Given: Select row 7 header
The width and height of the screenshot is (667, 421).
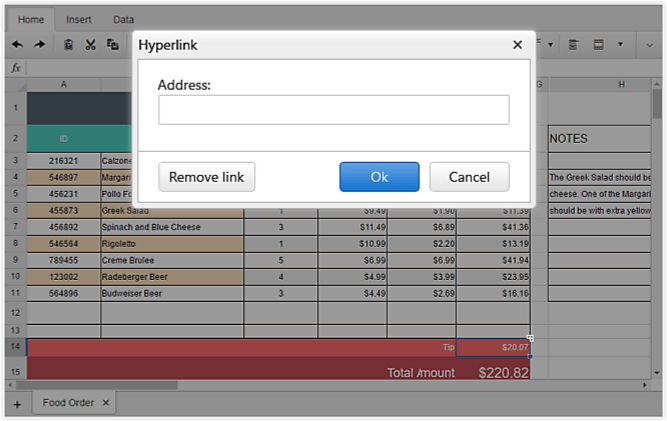Looking at the screenshot, I should [16, 227].
